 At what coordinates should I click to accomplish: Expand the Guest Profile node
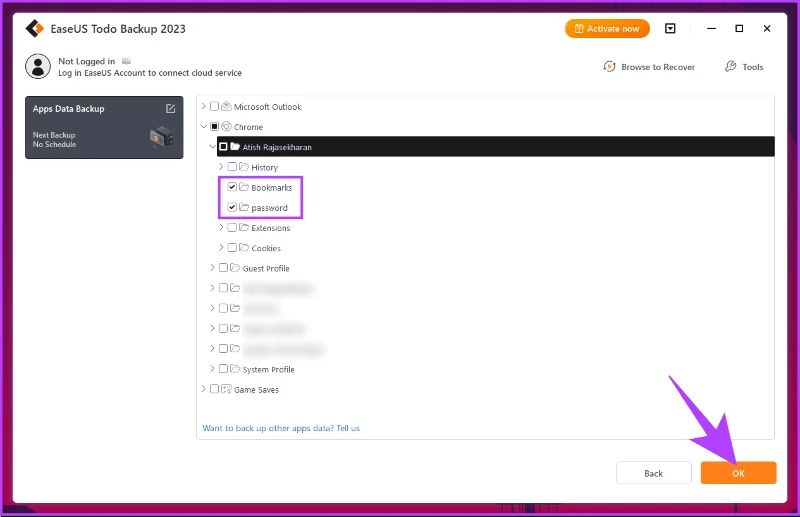click(x=212, y=267)
